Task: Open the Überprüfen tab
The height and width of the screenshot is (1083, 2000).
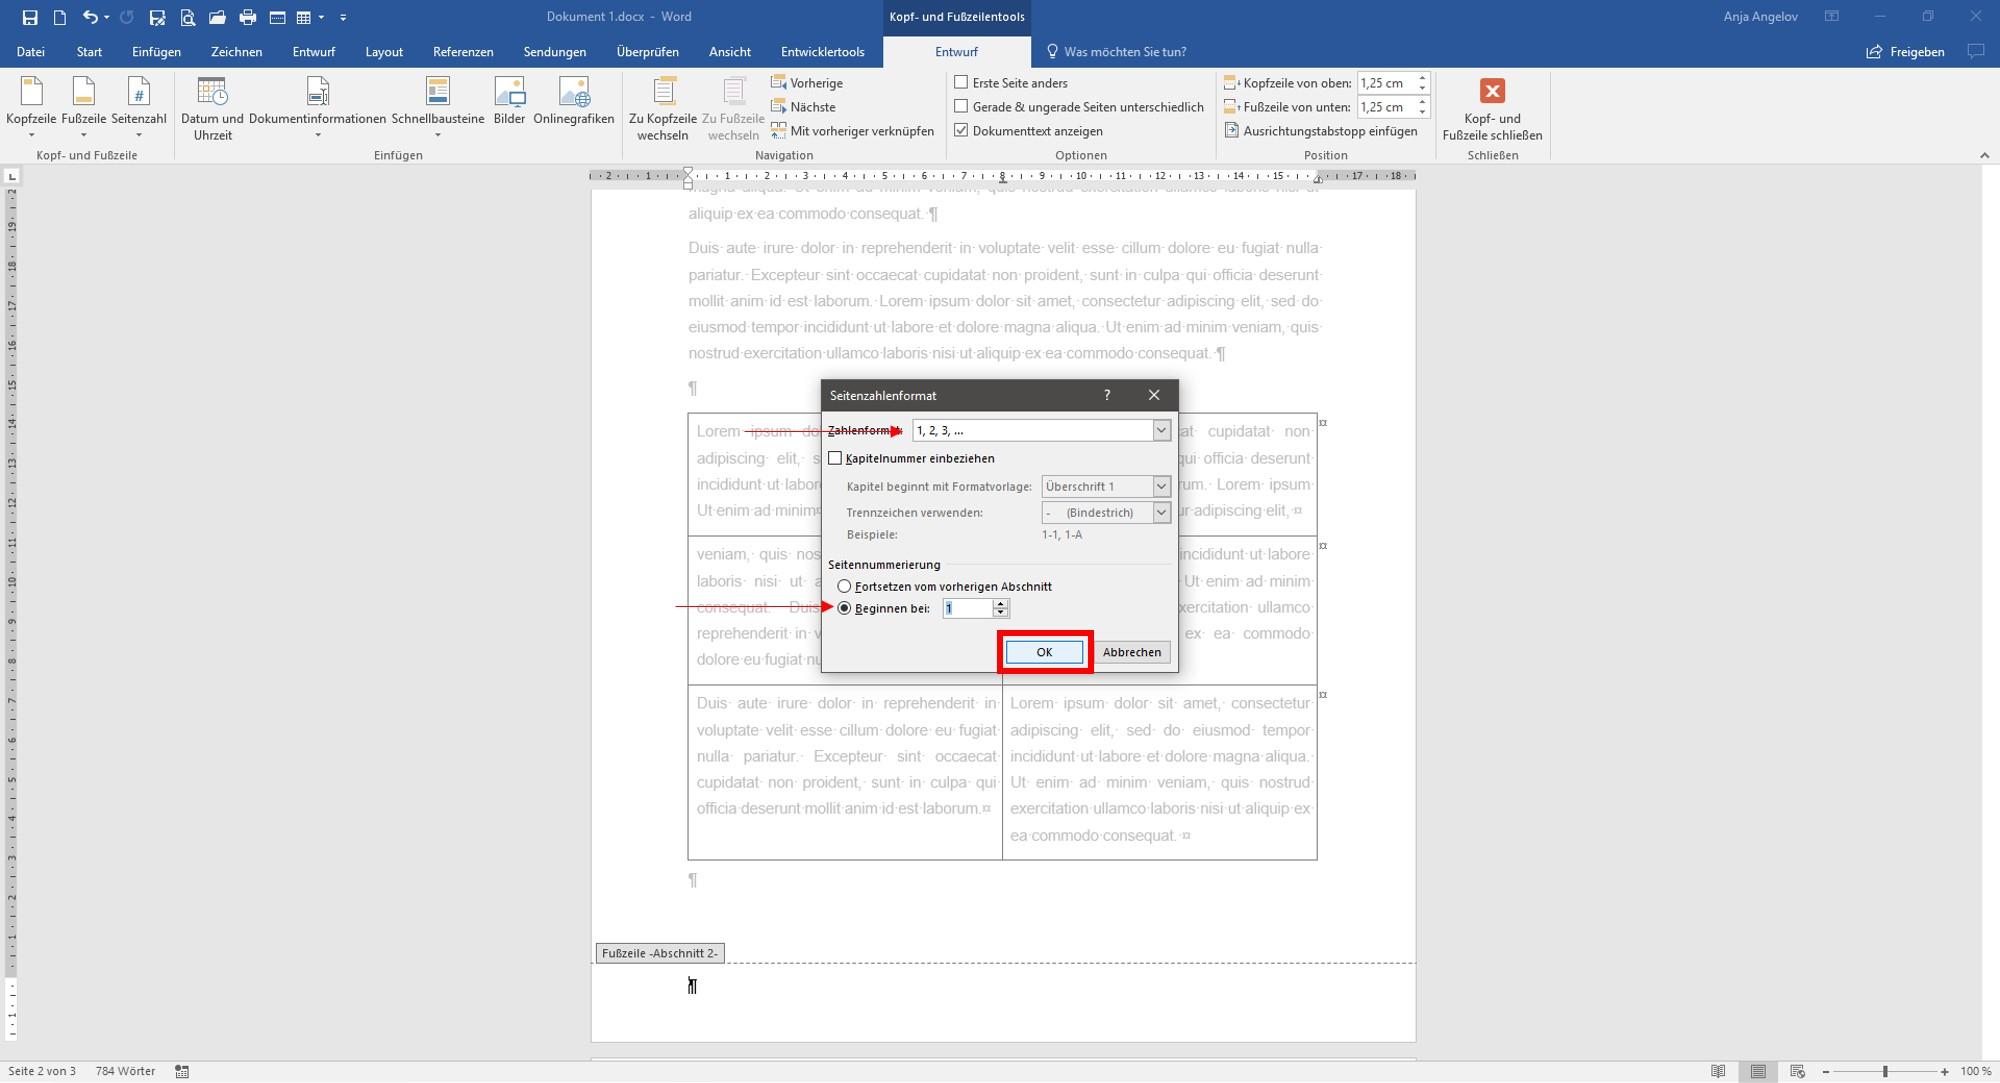Action: tap(647, 52)
